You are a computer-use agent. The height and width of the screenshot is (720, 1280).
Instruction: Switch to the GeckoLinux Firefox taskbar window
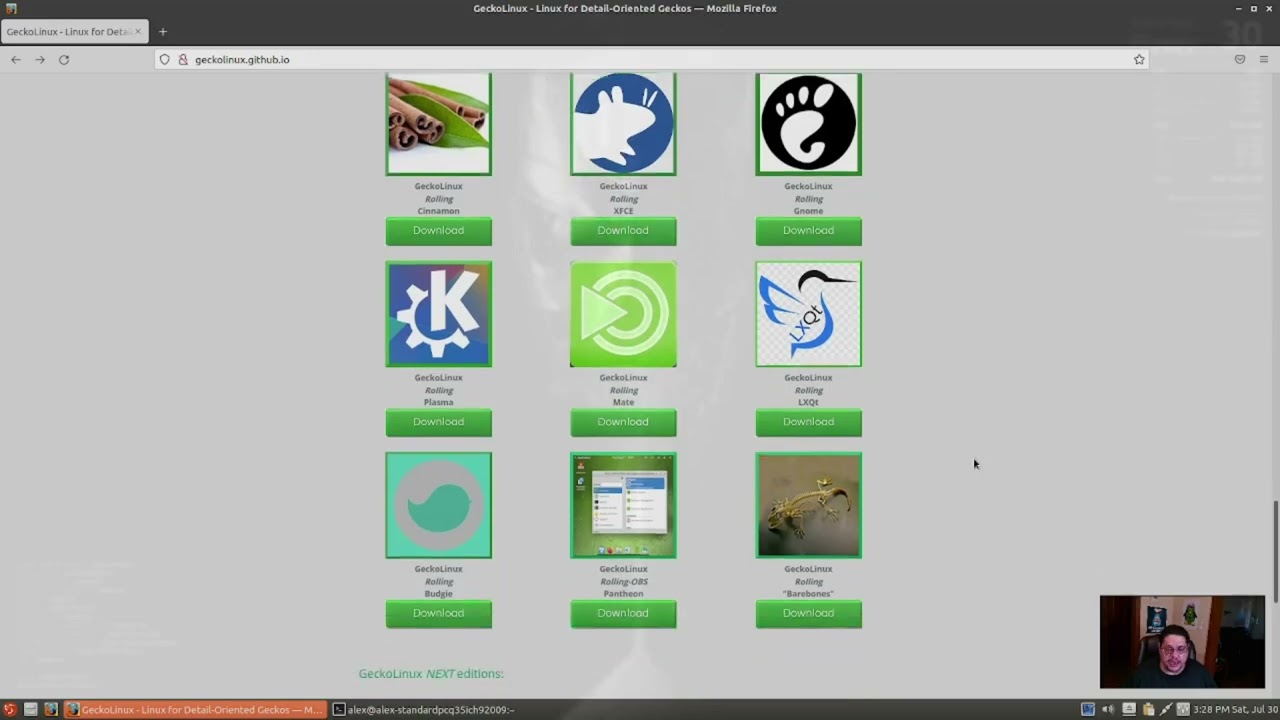pyautogui.click(x=195, y=710)
